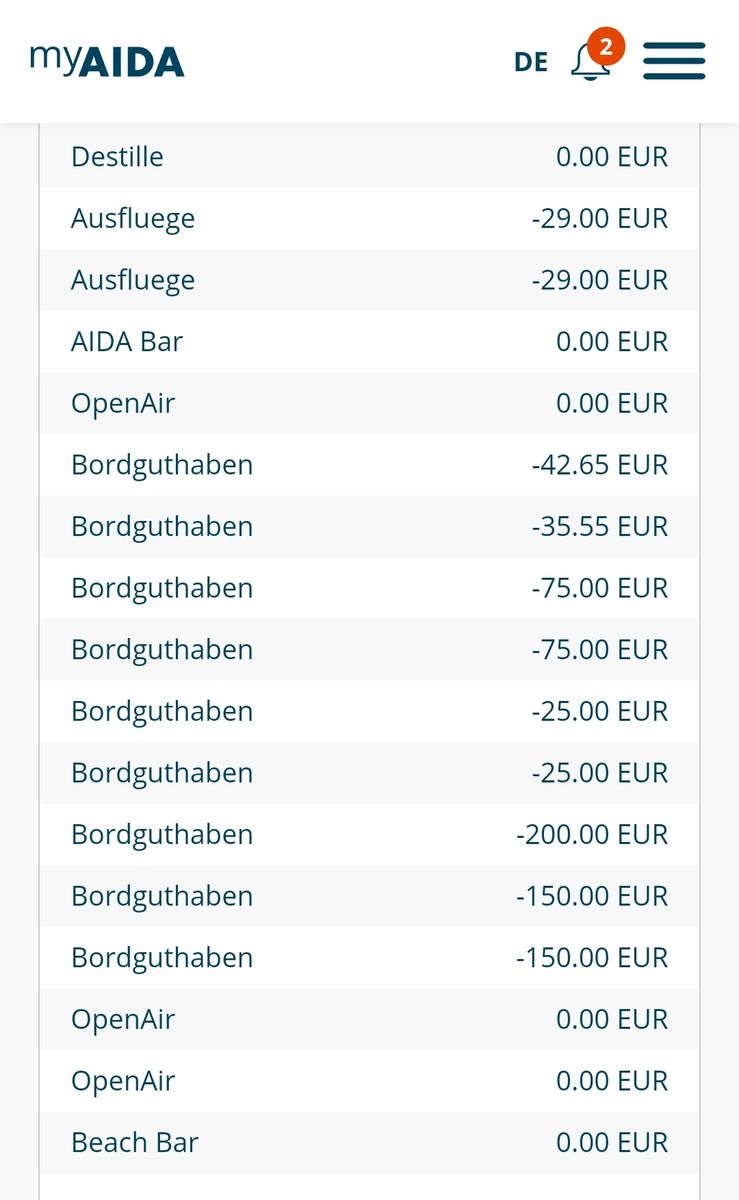Select the OpenAir entry directly above Beach Bar
The height and width of the screenshot is (1200, 739).
(x=123, y=1081)
